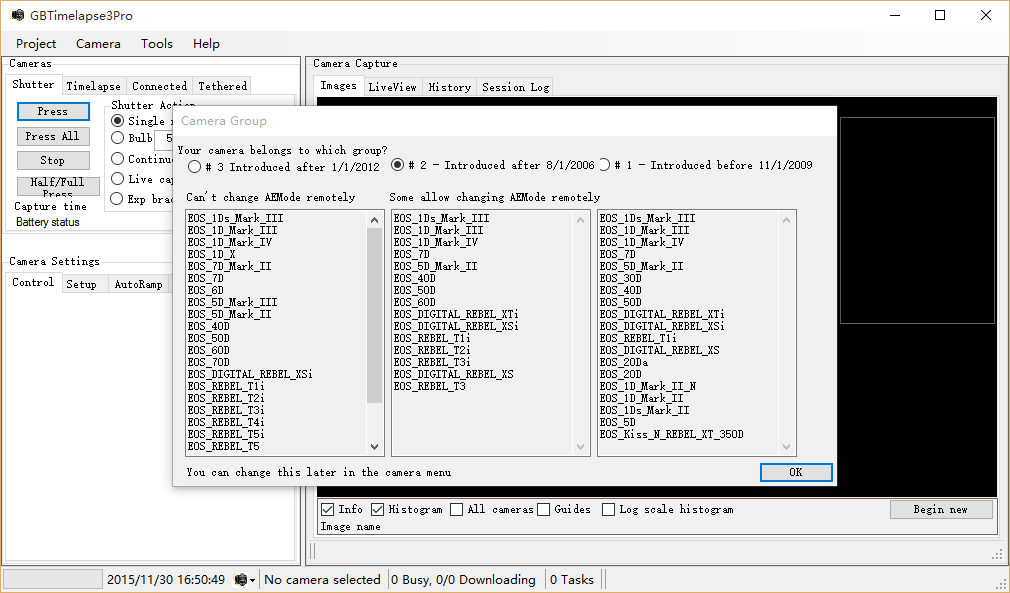Click the Press shutter button
Screen dimensions: 1010x593
pyautogui.click(x=53, y=111)
